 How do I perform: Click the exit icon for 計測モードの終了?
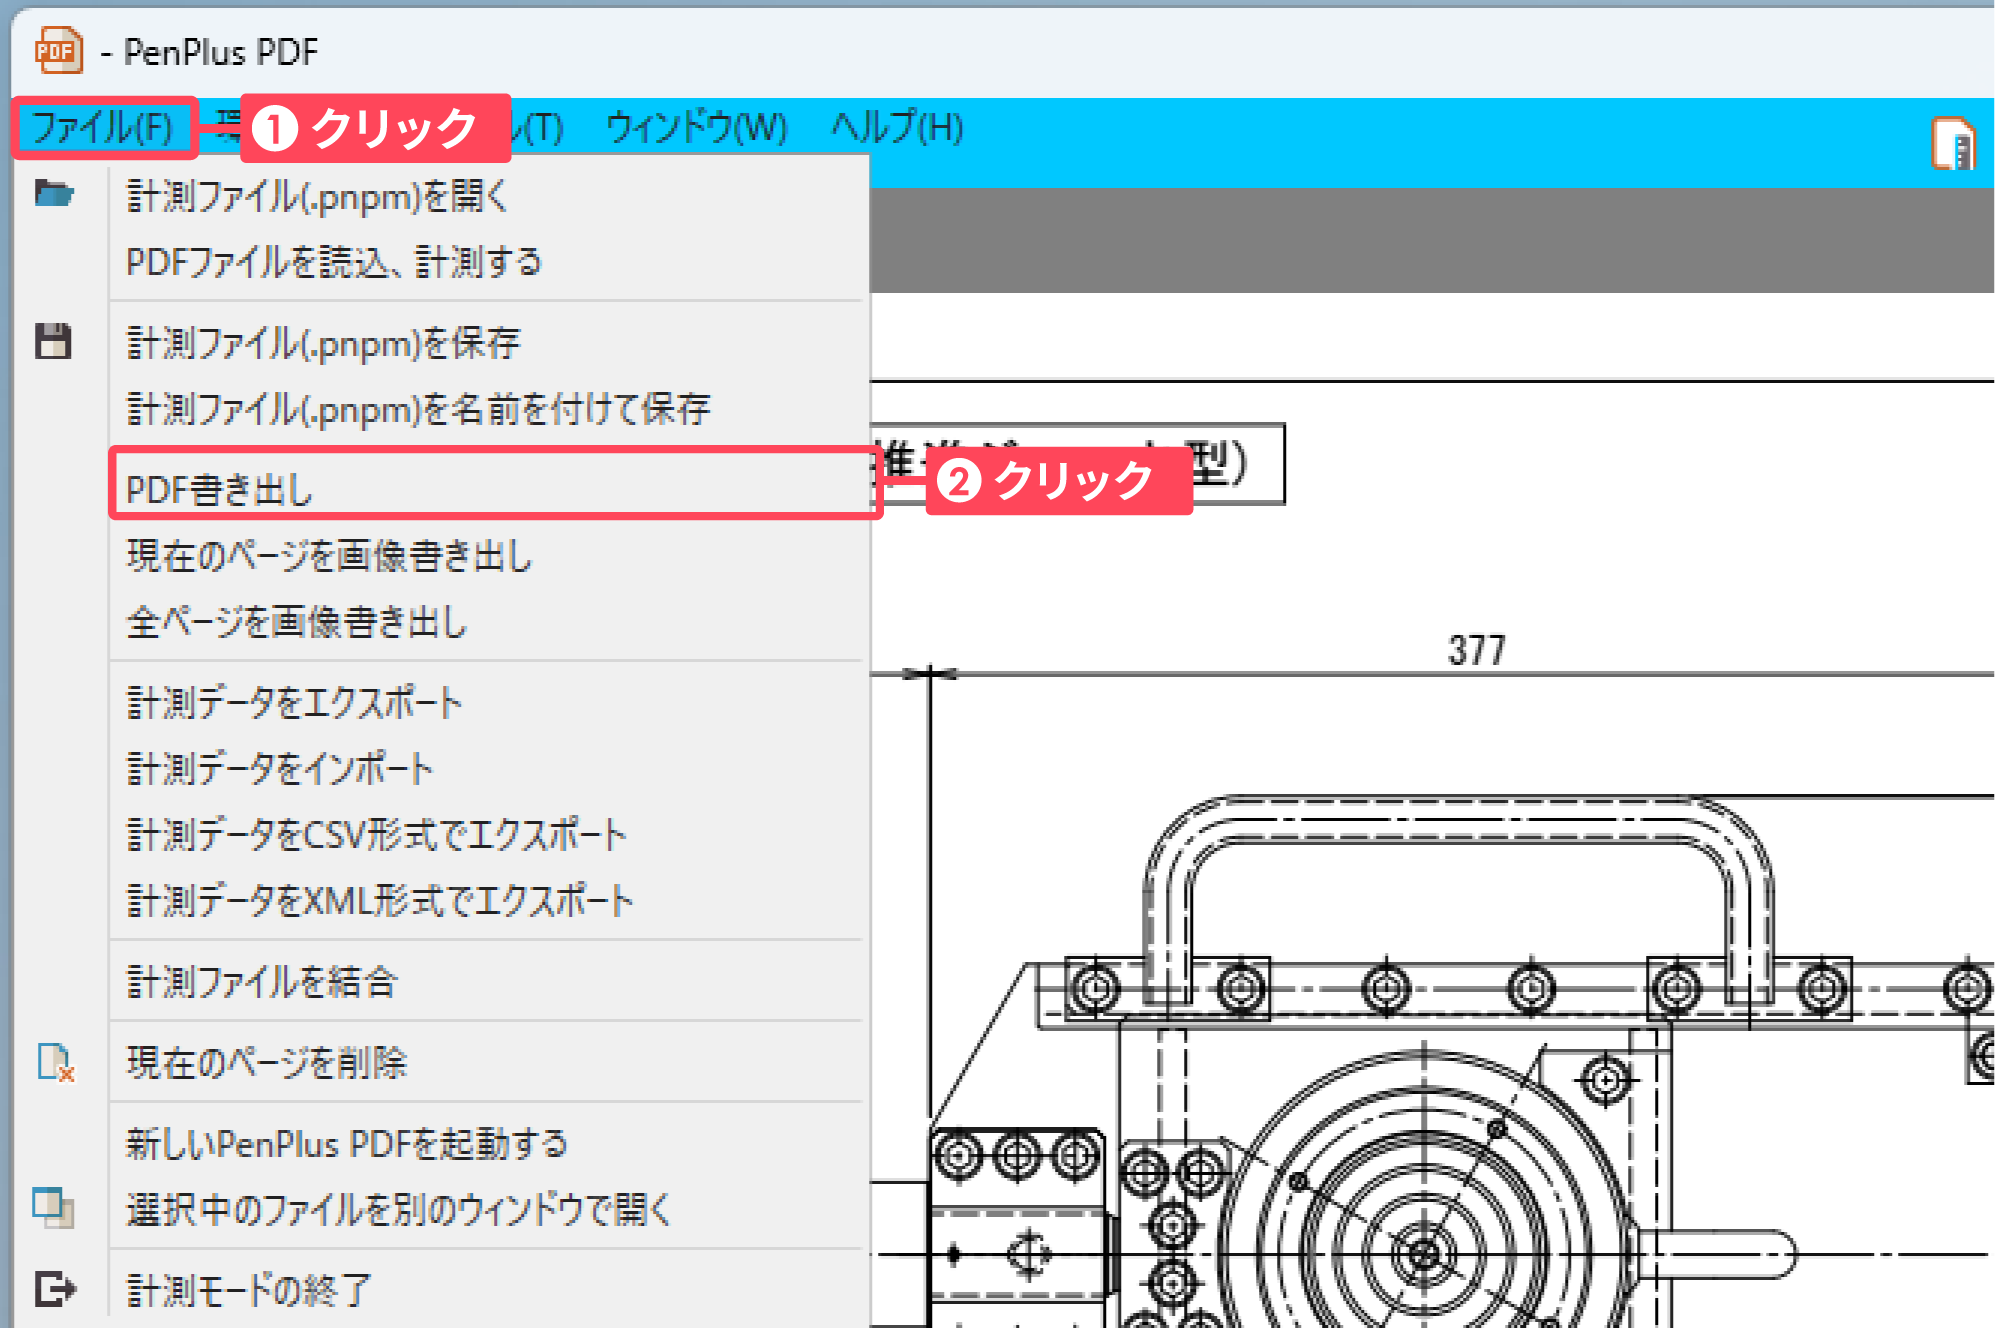coord(55,1289)
